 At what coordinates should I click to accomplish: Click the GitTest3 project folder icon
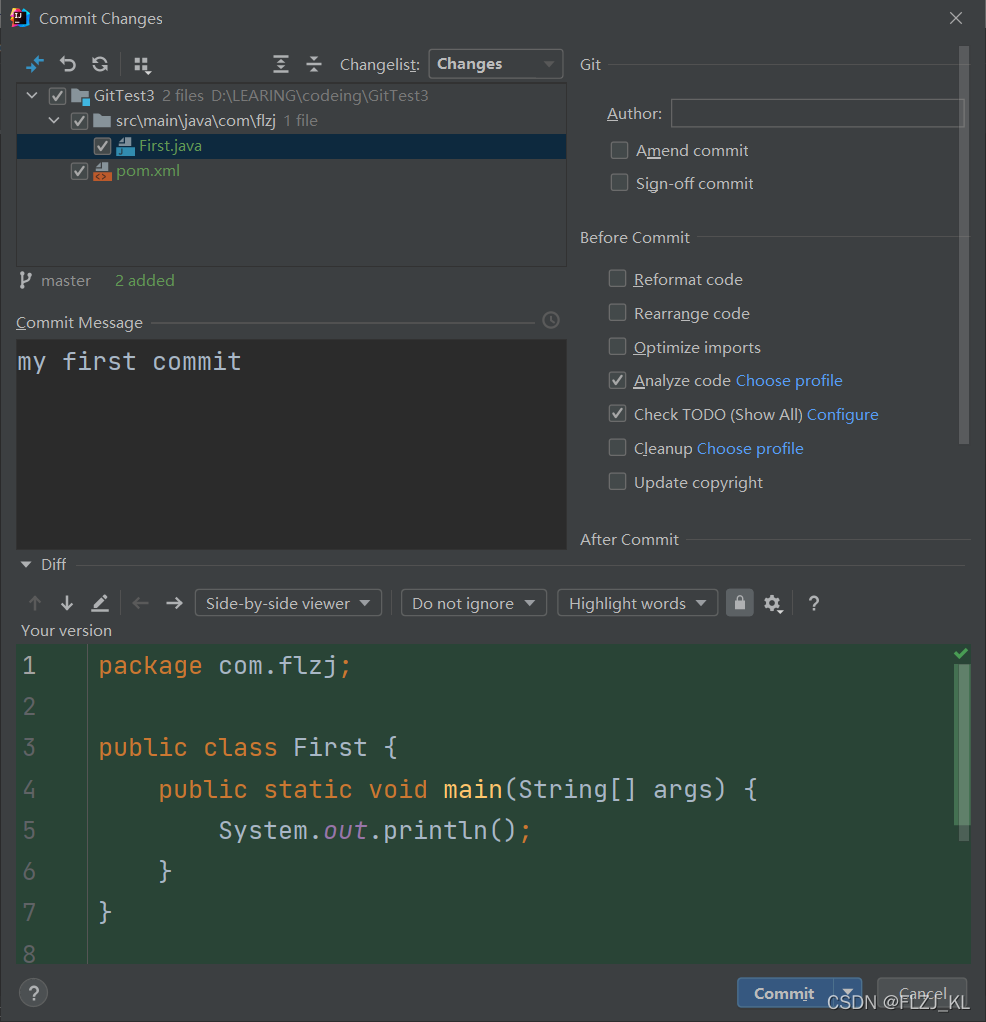pos(80,96)
